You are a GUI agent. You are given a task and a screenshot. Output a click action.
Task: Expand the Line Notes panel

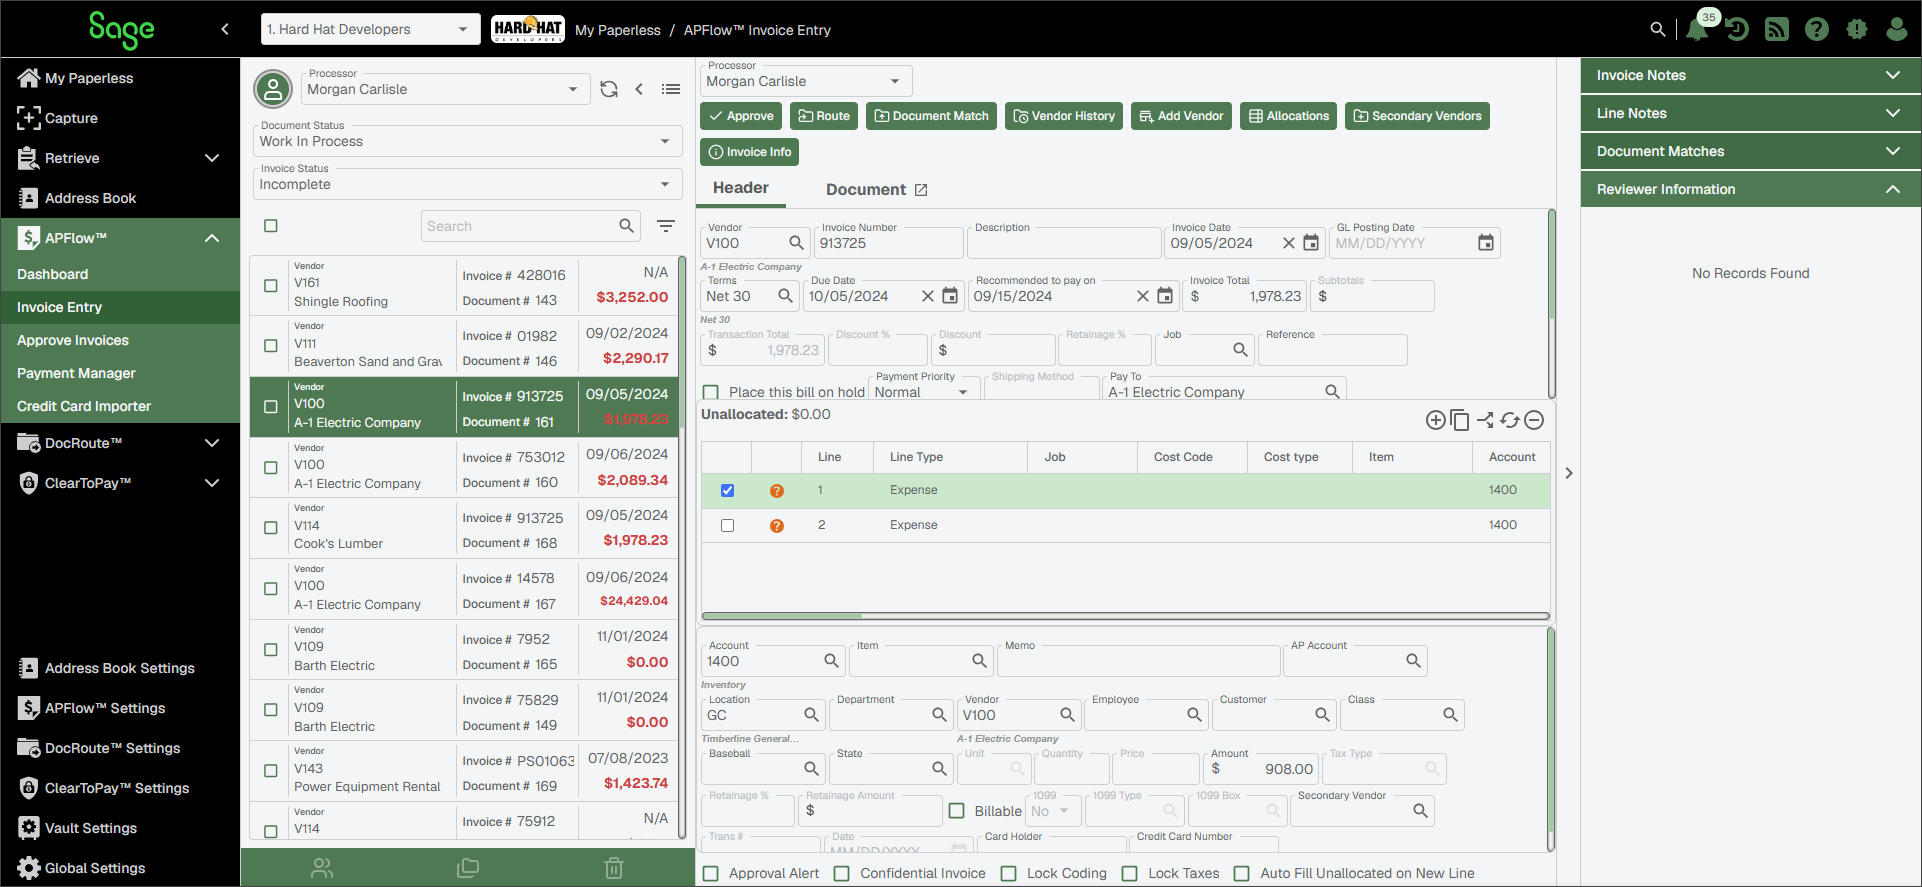coord(1750,113)
